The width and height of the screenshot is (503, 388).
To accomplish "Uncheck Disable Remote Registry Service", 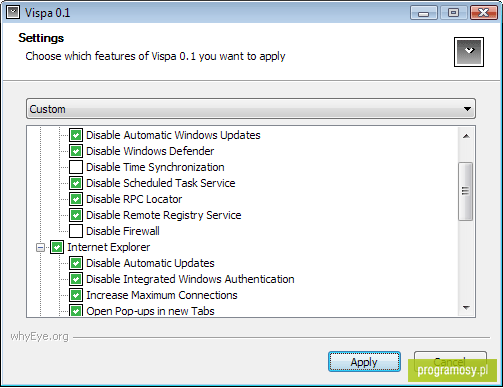I will pos(76,215).
